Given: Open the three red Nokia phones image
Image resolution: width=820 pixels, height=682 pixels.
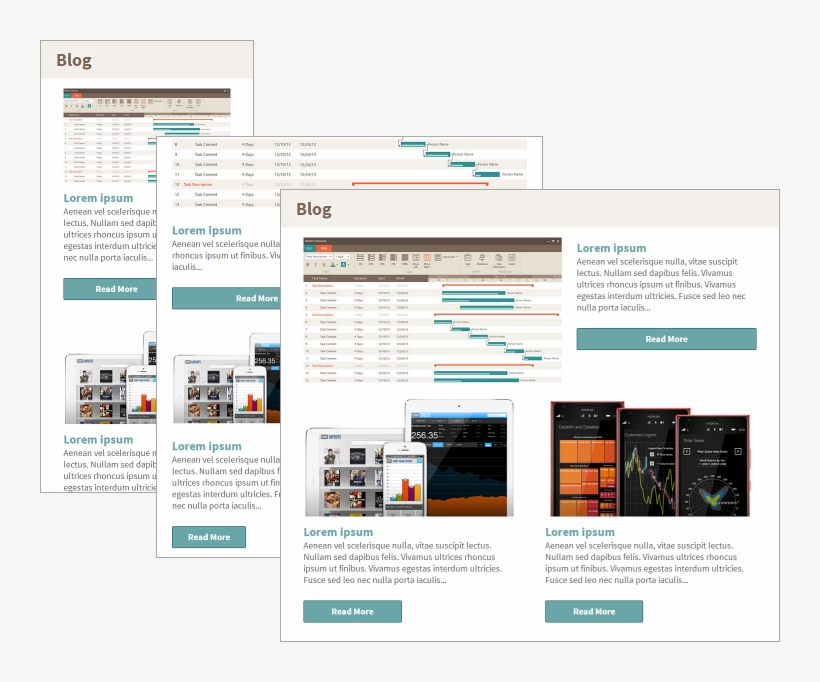Looking at the screenshot, I should [650, 459].
